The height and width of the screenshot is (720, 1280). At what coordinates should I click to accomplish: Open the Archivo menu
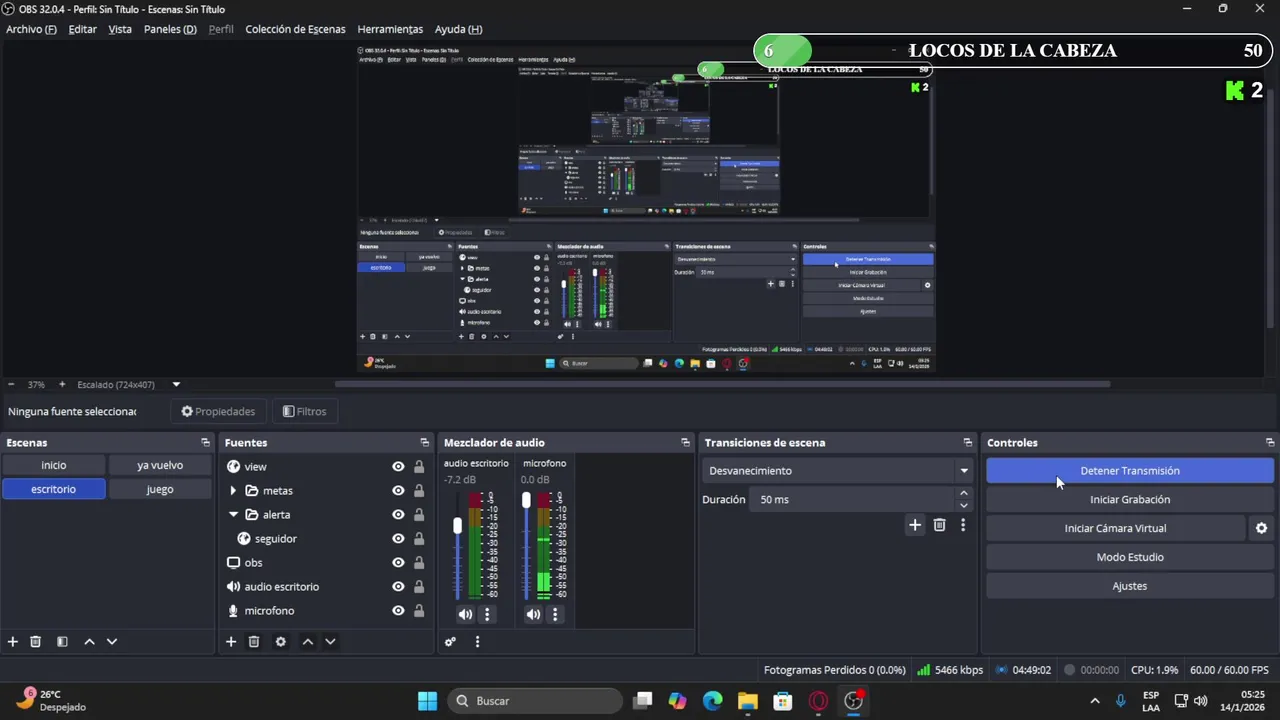coord(31,29)
